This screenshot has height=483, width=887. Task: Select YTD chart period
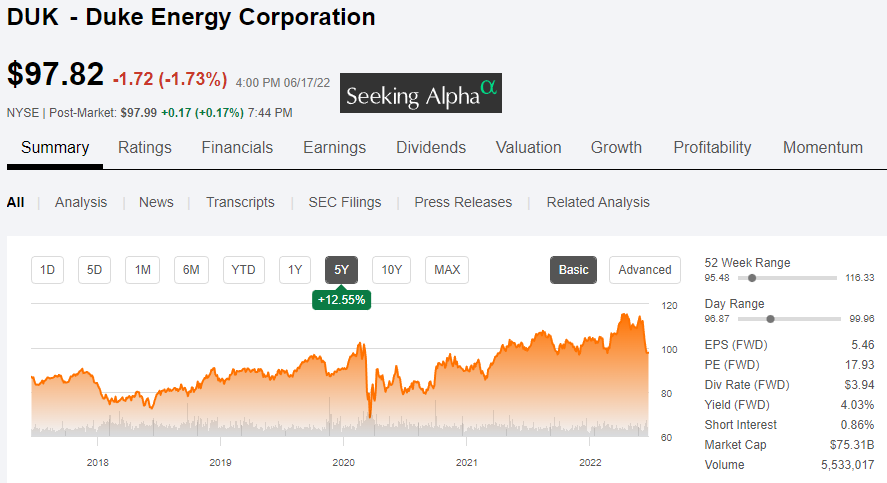(x=243, y=270)
